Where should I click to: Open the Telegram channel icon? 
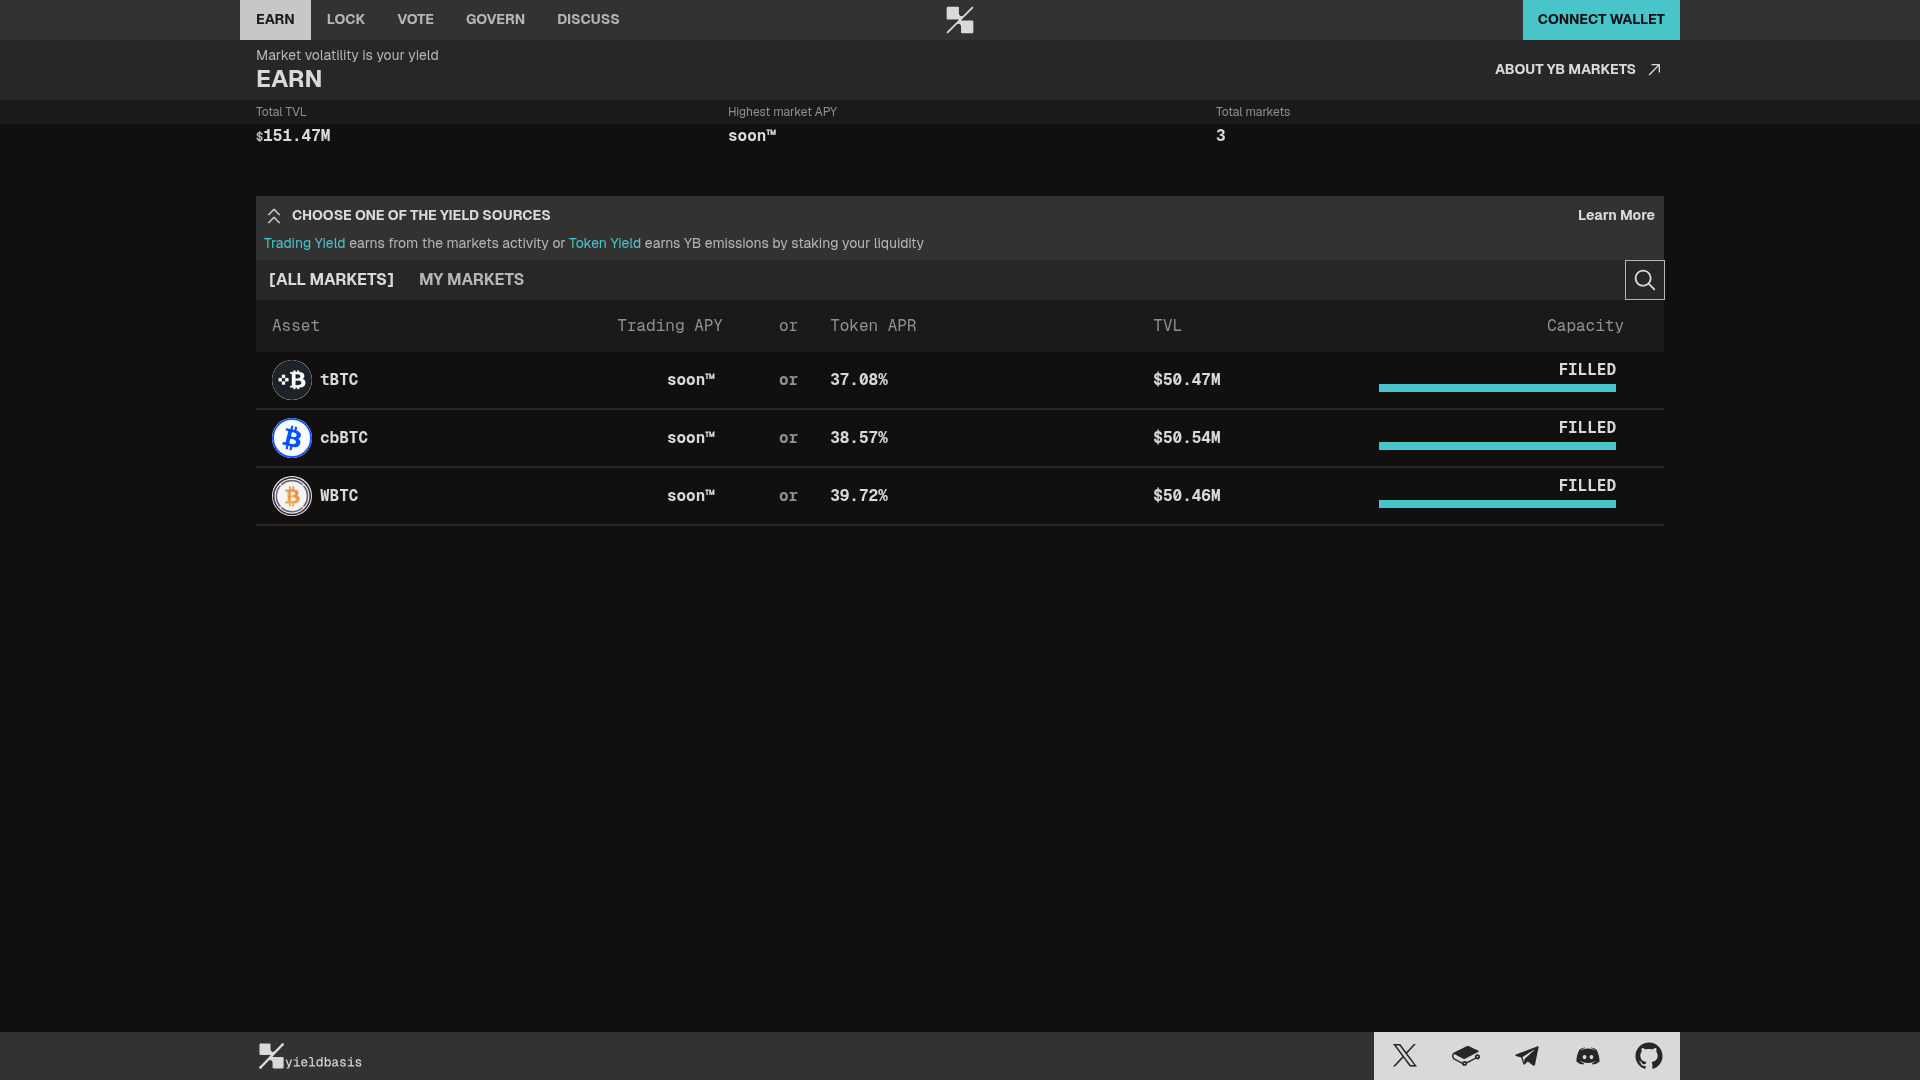click(1527, 1056)
